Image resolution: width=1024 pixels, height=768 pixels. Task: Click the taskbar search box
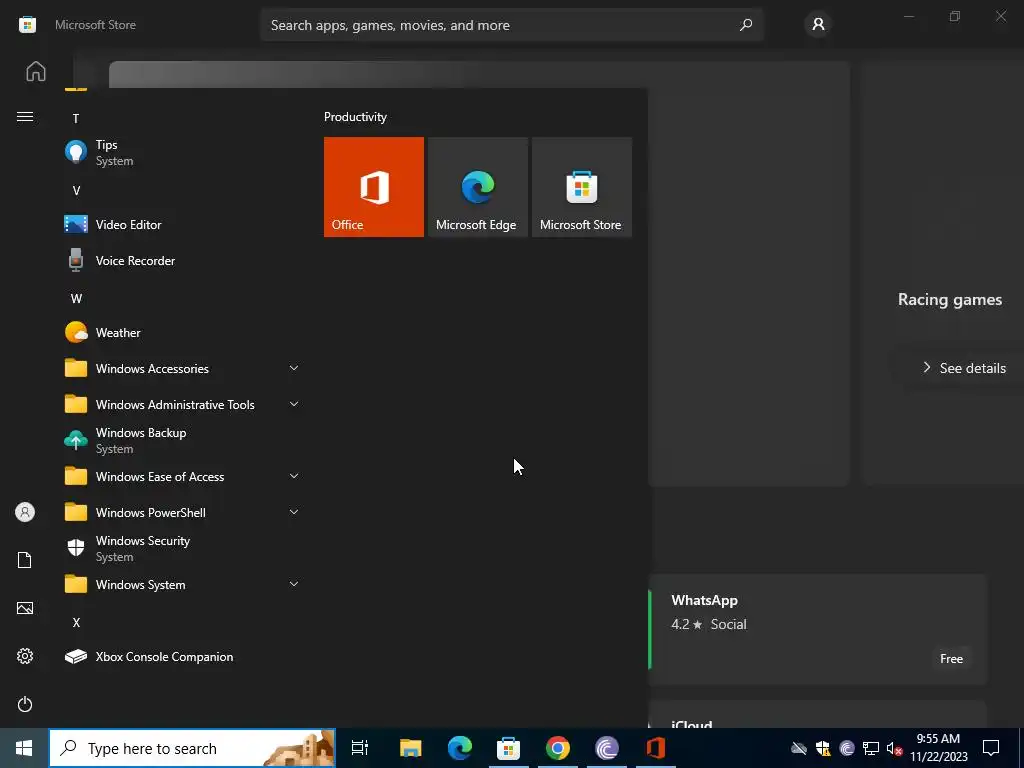[192, 748]
